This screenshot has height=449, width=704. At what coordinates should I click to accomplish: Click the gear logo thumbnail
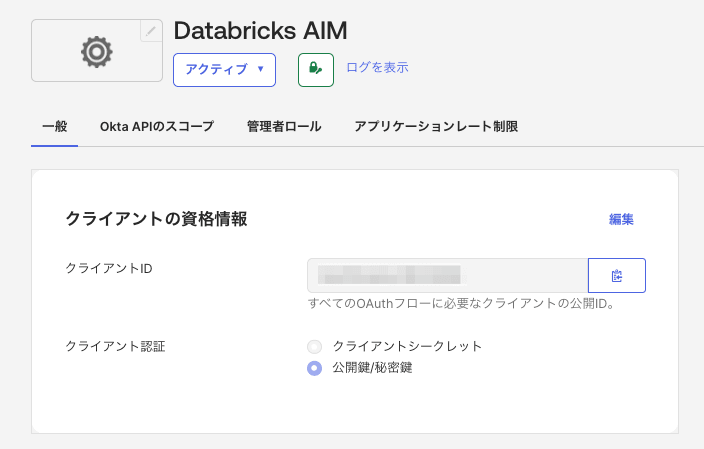(x=97, y=51)
